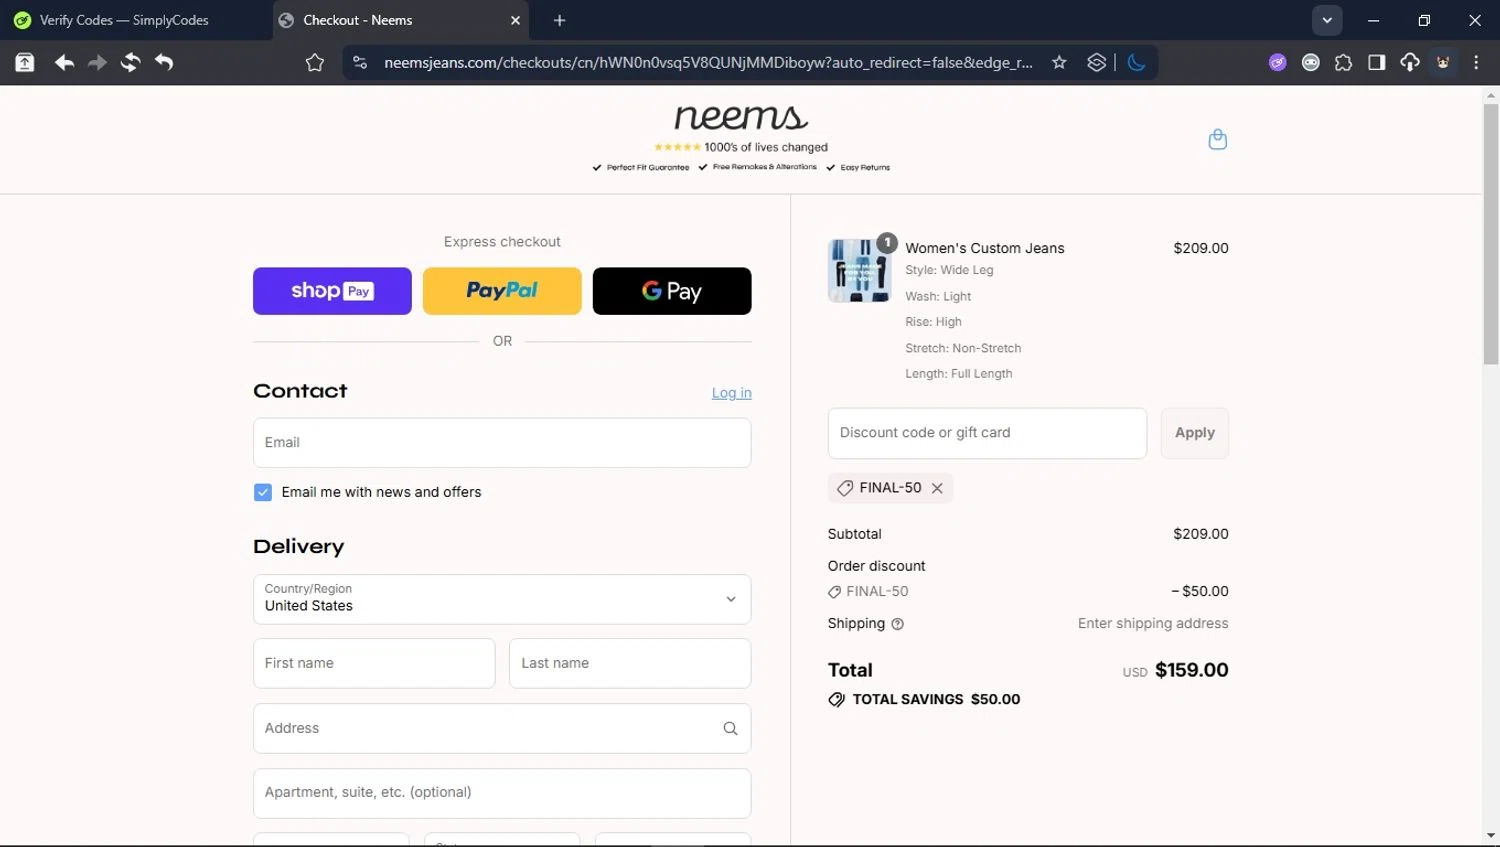Toggle Email me with news and offers
1500x847 pixels.
click(263, 492)
